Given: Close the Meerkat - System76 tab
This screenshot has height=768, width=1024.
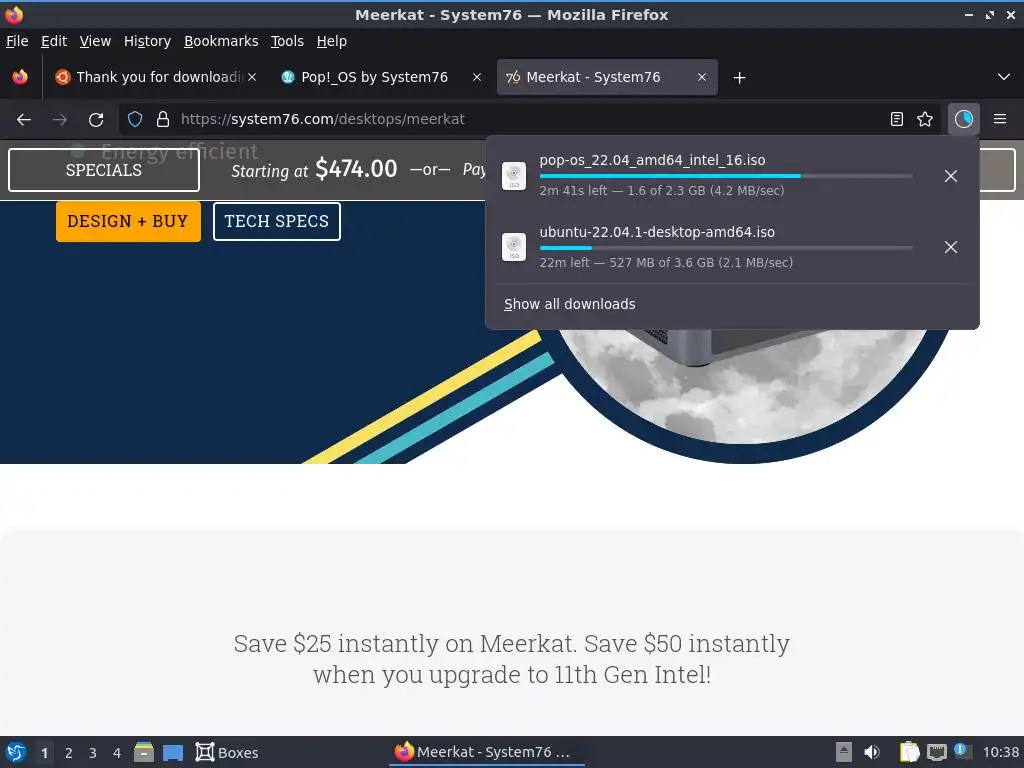Looking at the screenshot, I should [x=701, y=77].
